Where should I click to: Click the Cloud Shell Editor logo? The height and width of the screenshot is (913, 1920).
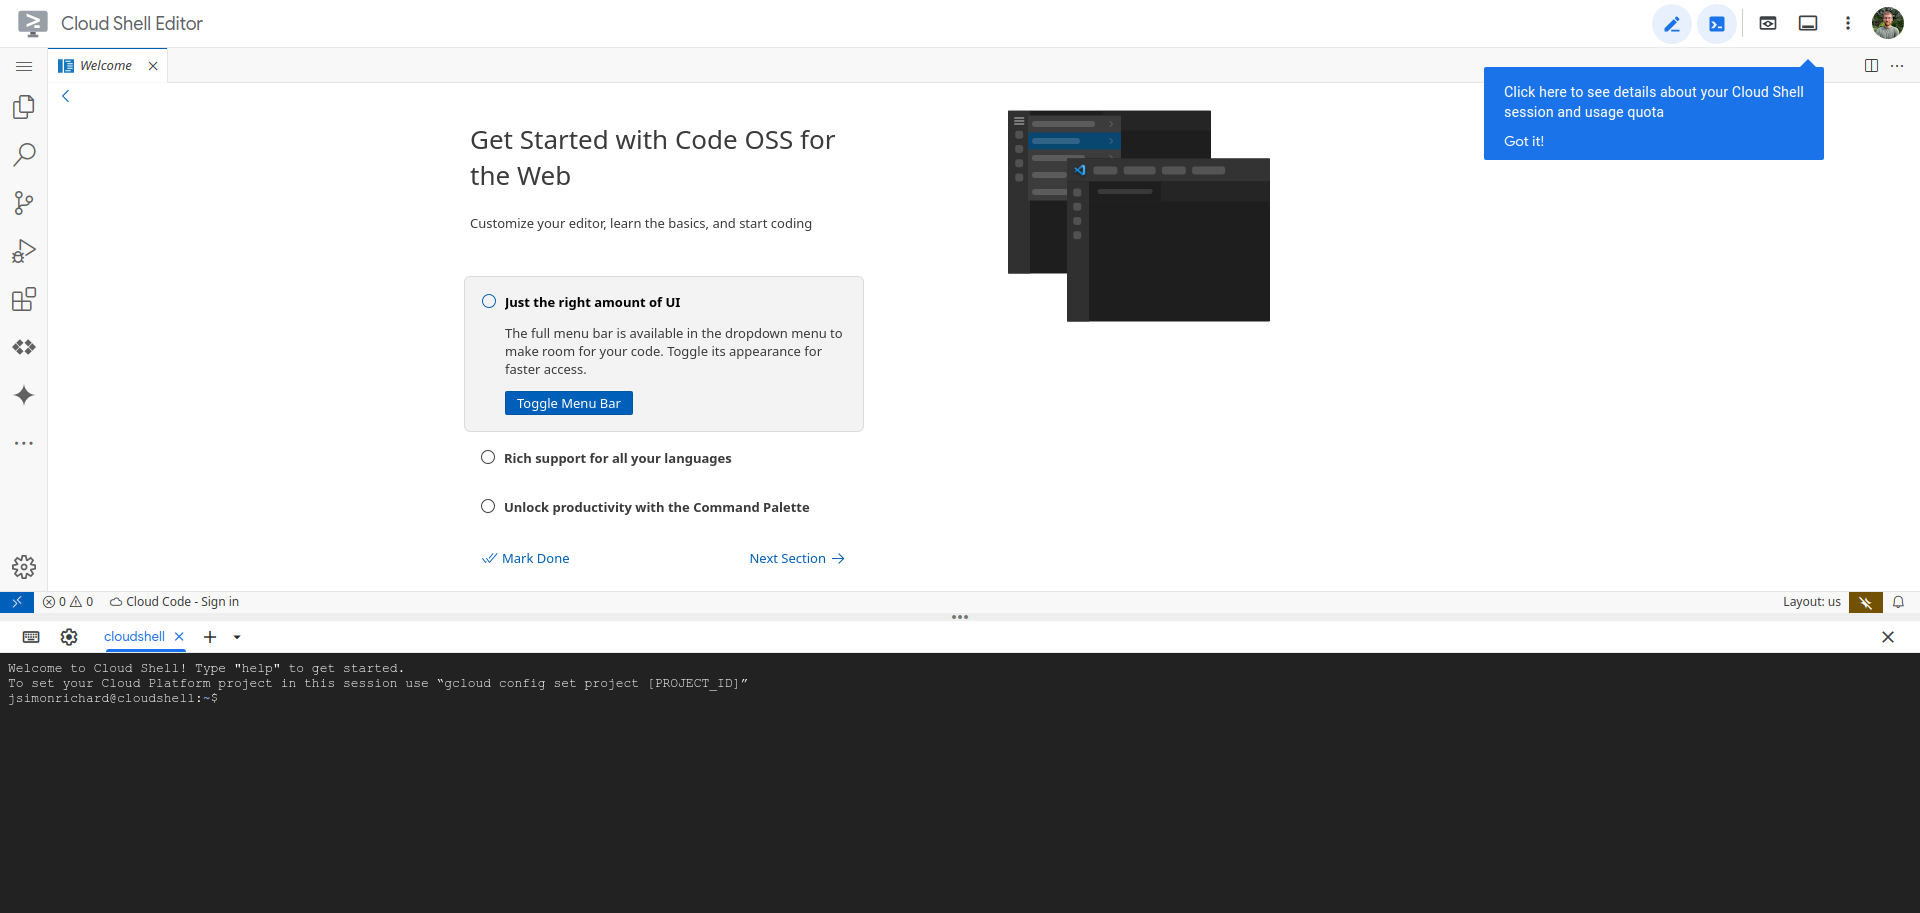point(33,23)
